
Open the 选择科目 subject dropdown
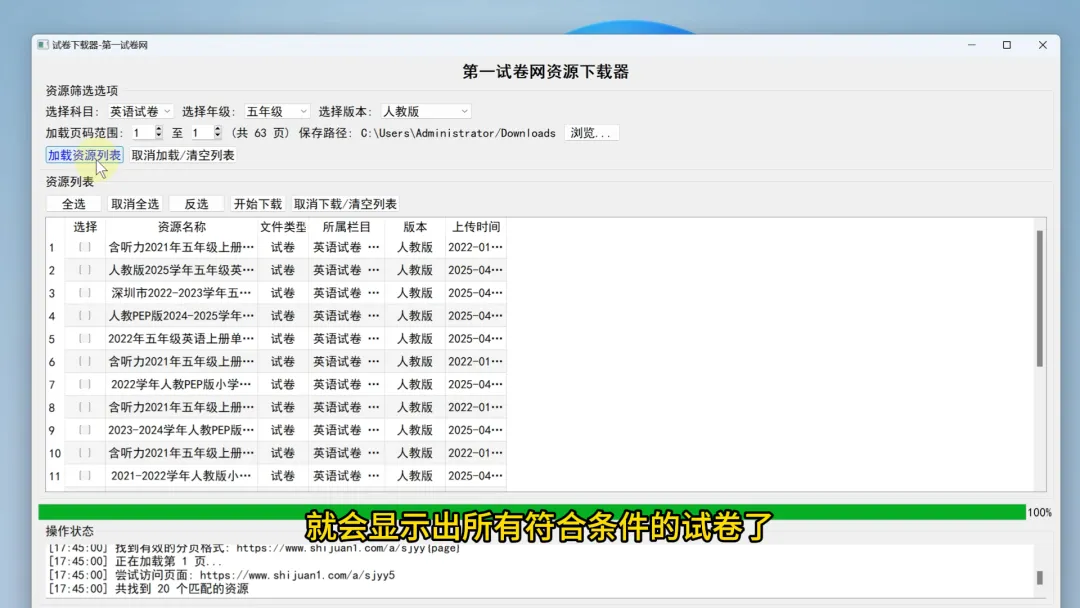coord(140,112)
